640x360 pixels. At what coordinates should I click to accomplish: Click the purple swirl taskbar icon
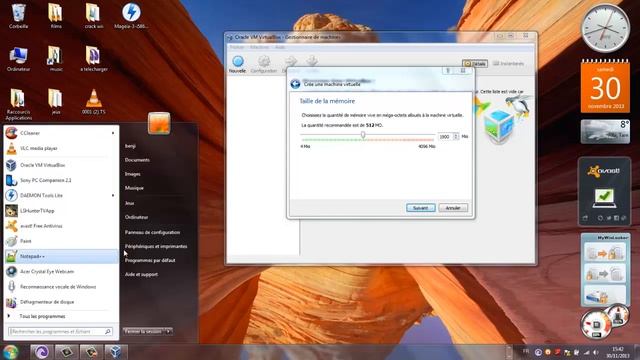(x=41, y=352)
